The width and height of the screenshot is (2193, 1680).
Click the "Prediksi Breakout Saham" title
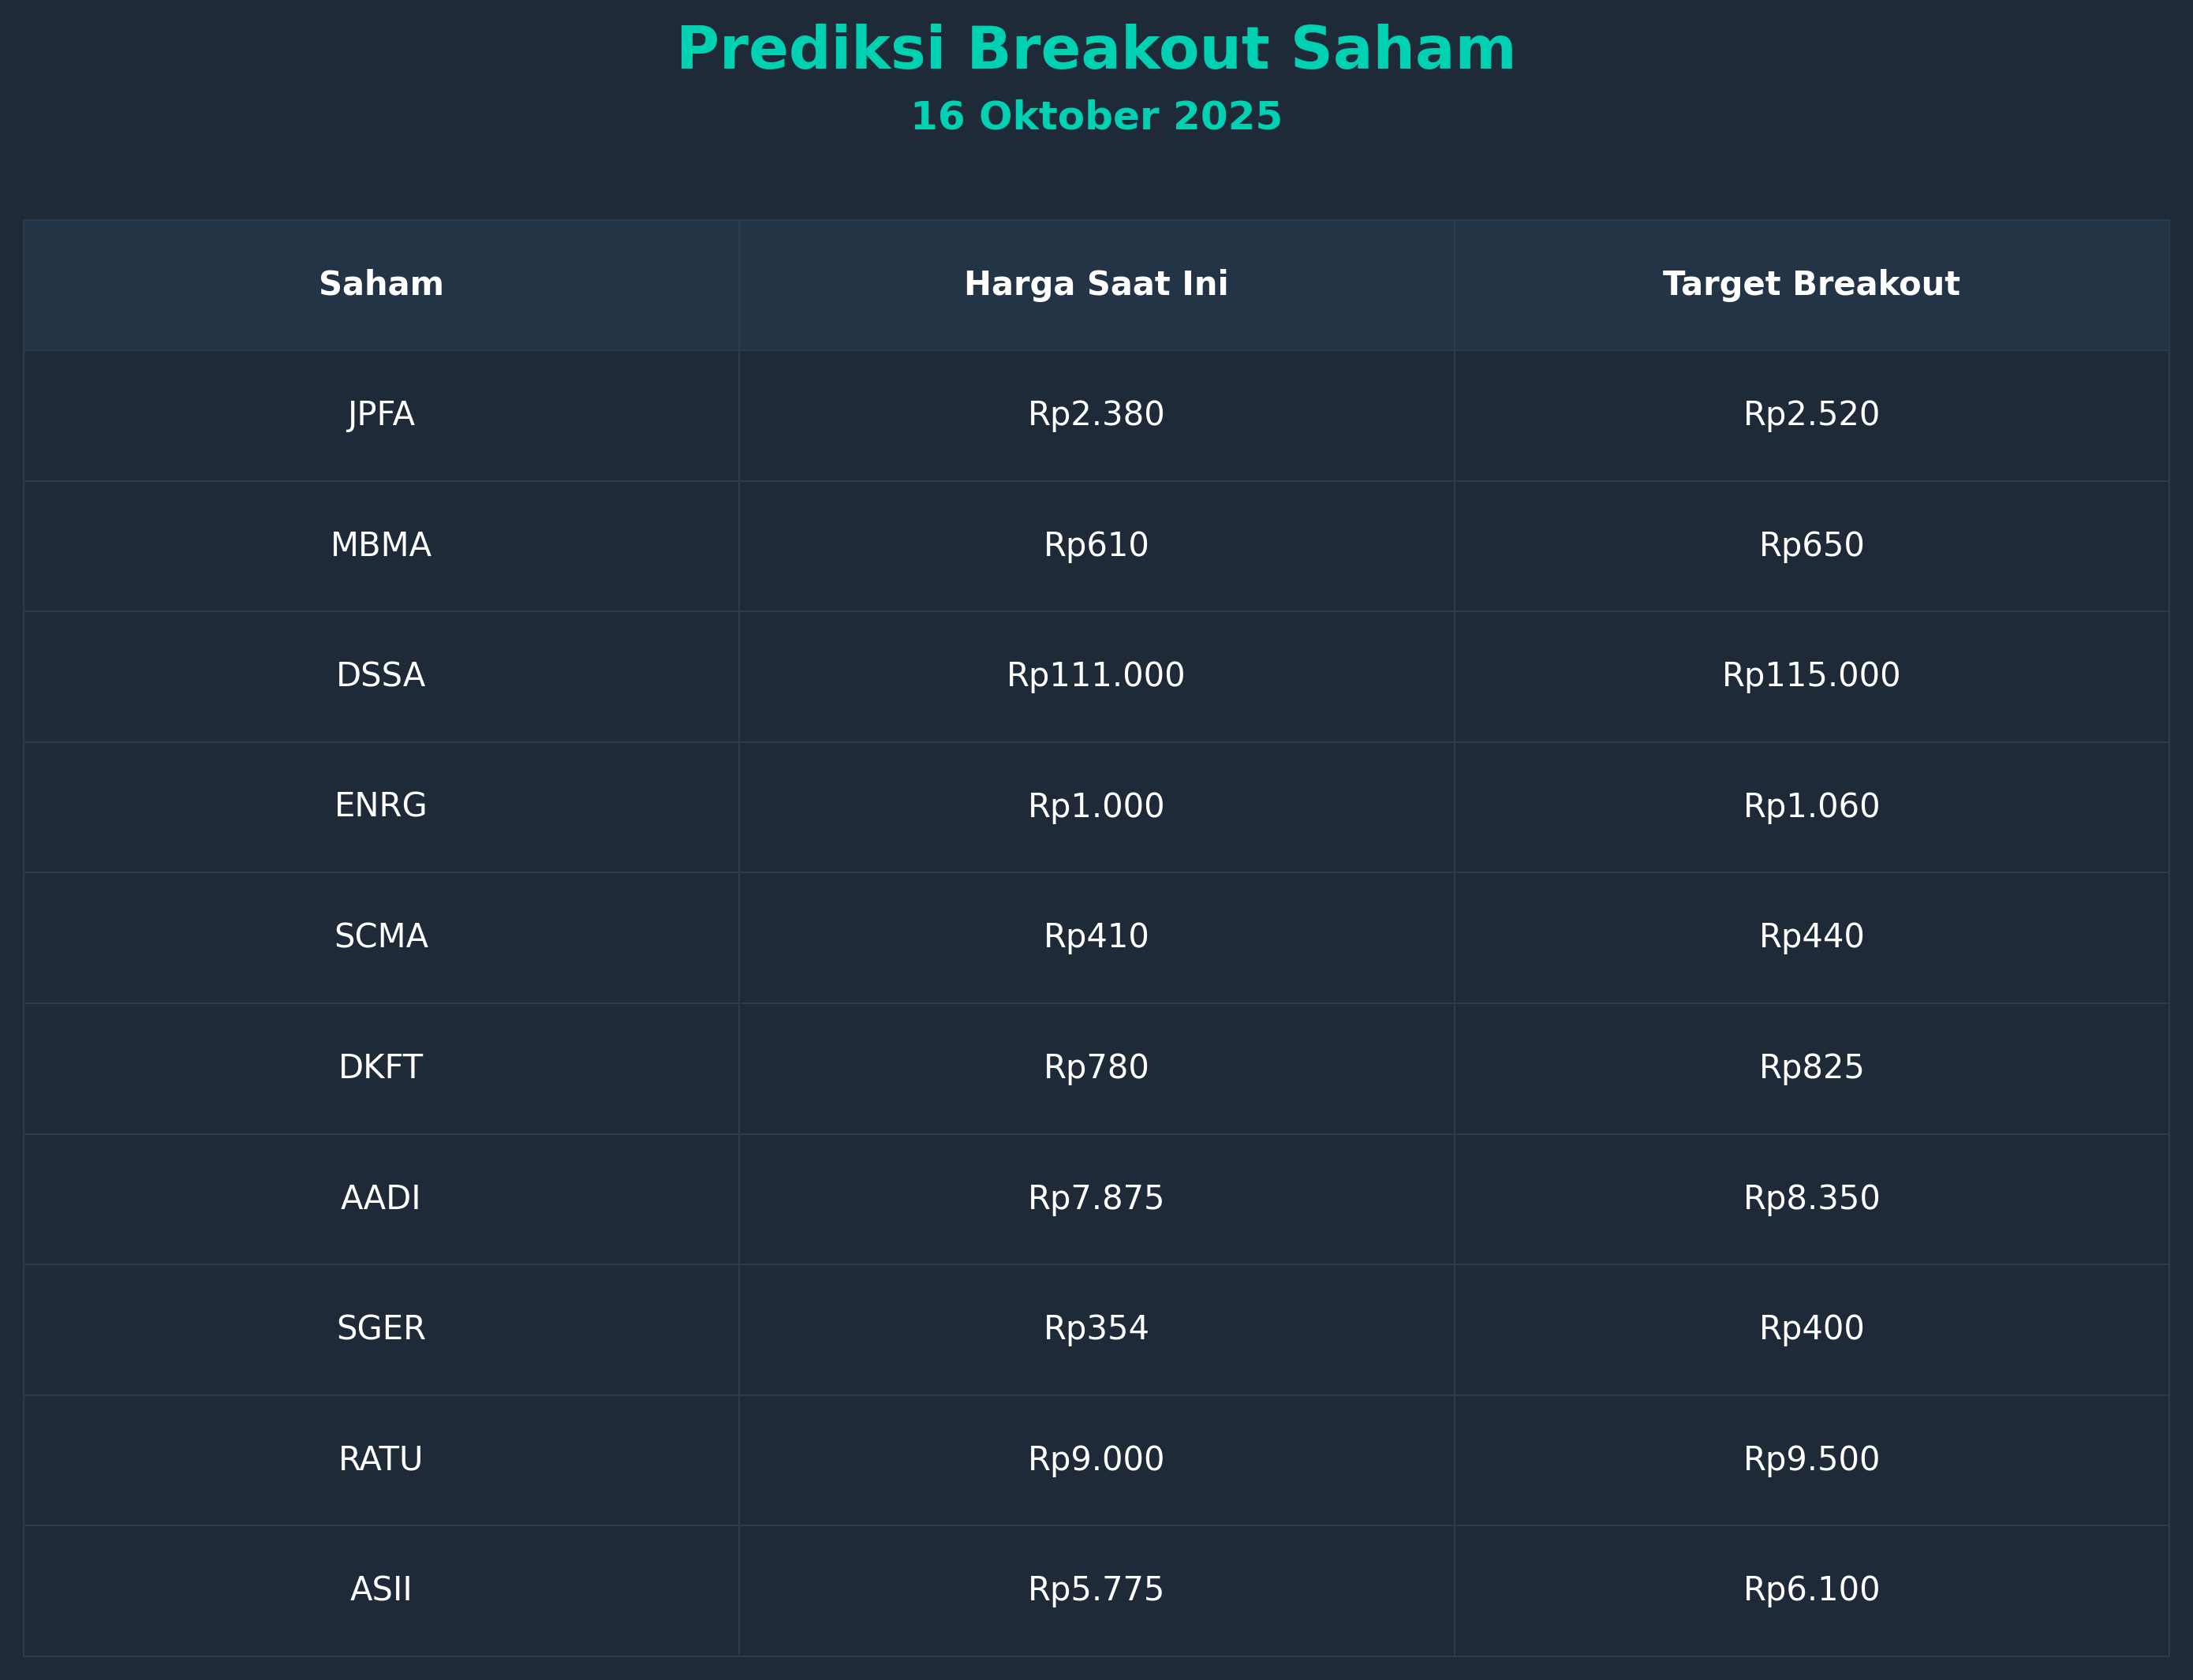1096,50
